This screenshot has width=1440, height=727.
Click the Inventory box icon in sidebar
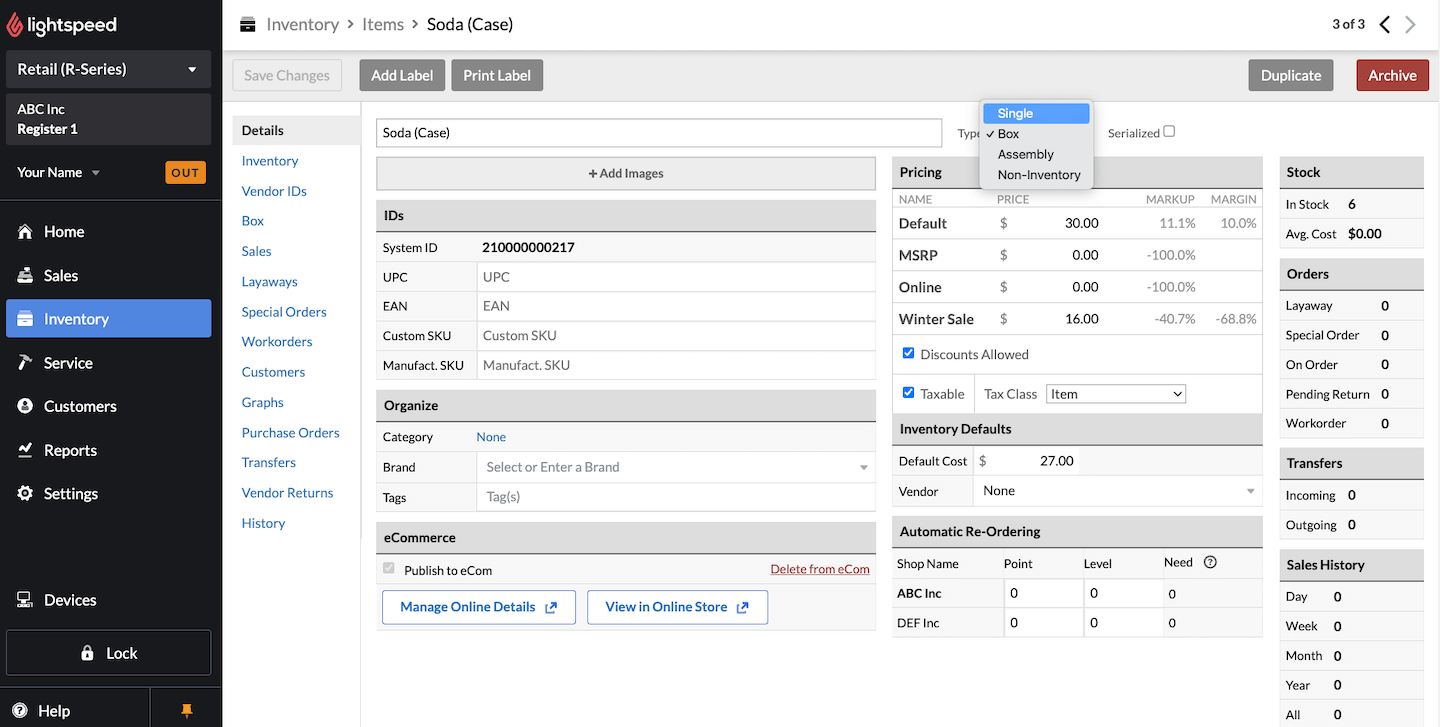pyautogui.click(x=25, y=319)
